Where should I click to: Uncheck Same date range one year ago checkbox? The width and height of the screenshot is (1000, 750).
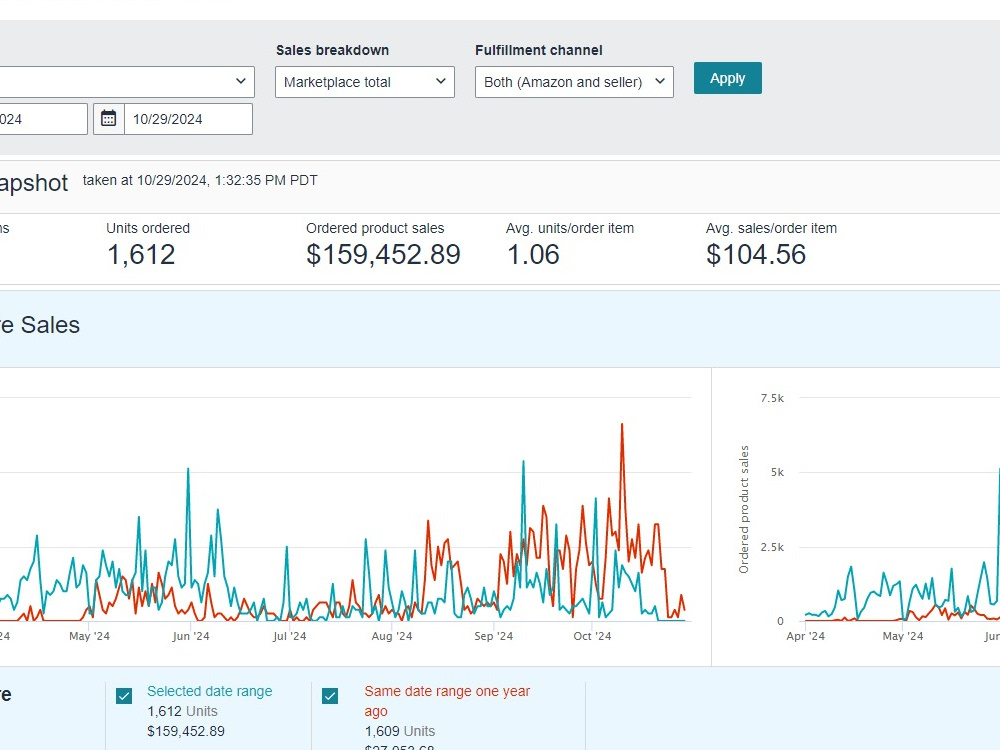(x=330, y=696)
